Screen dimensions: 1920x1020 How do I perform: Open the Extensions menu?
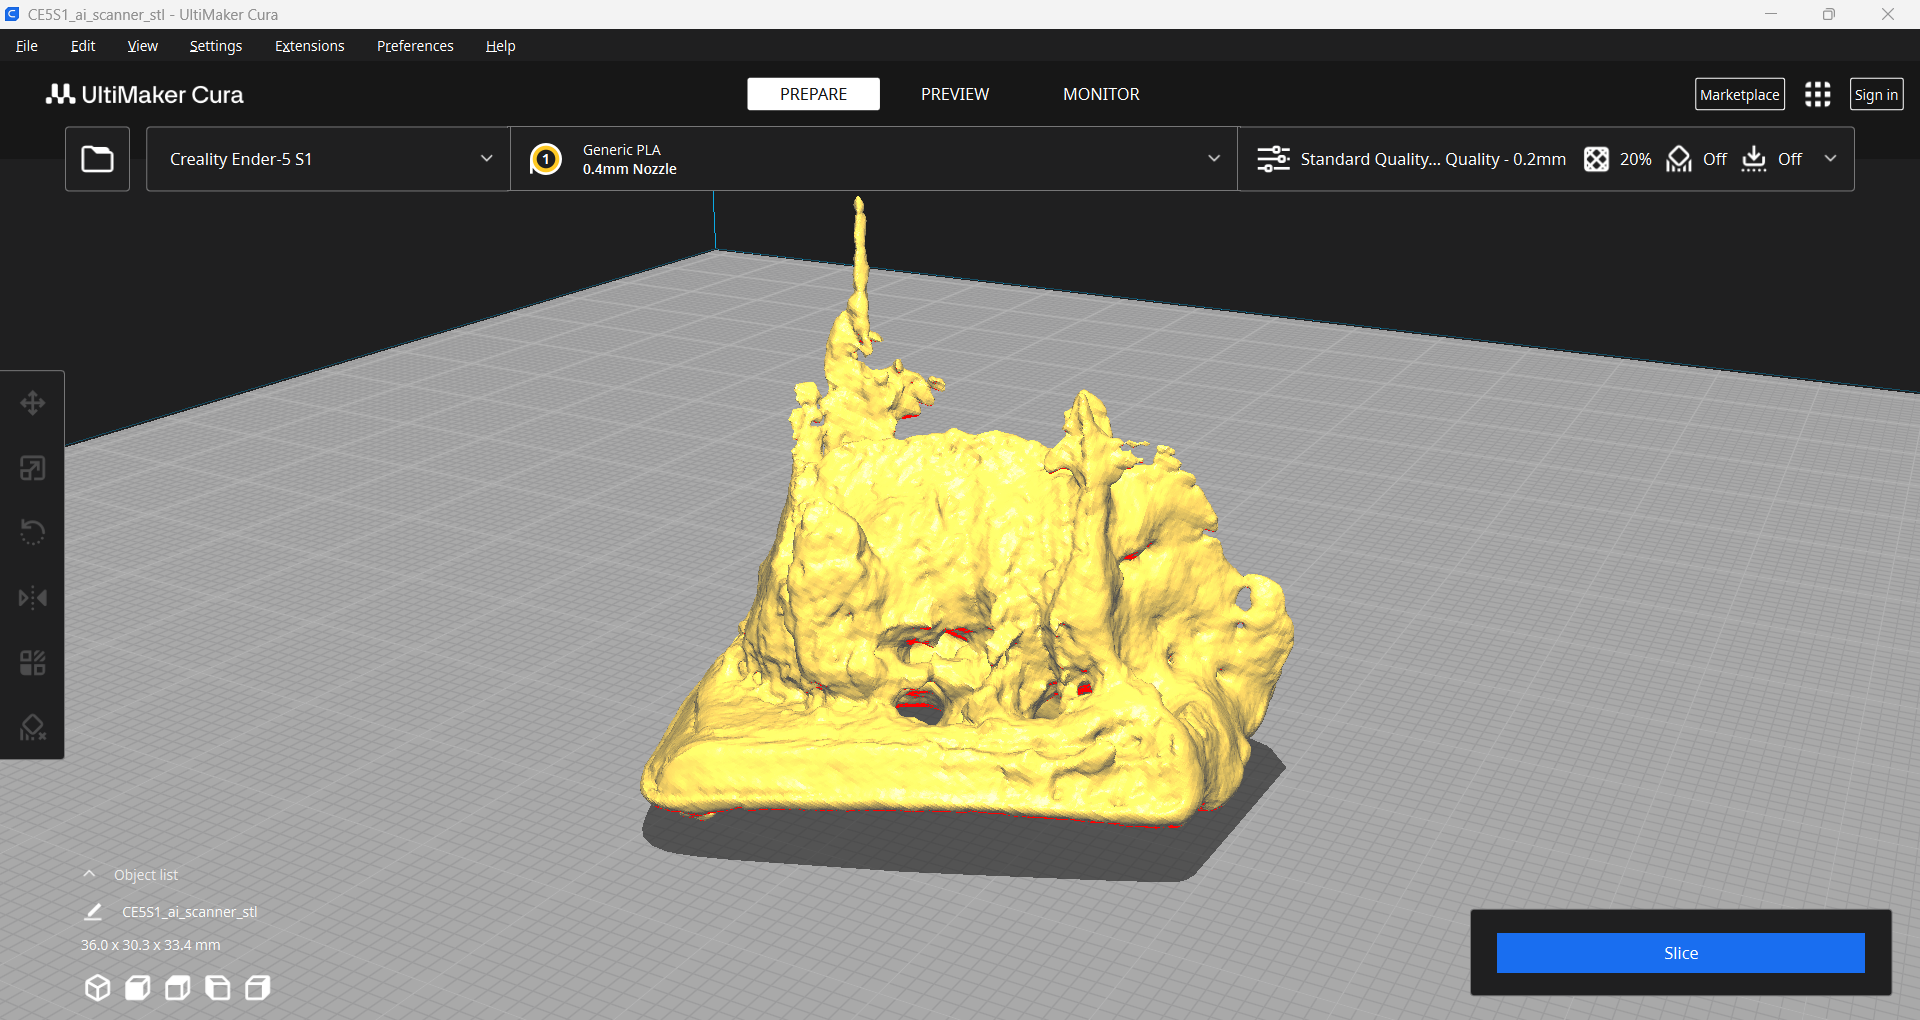pos(309,46)
